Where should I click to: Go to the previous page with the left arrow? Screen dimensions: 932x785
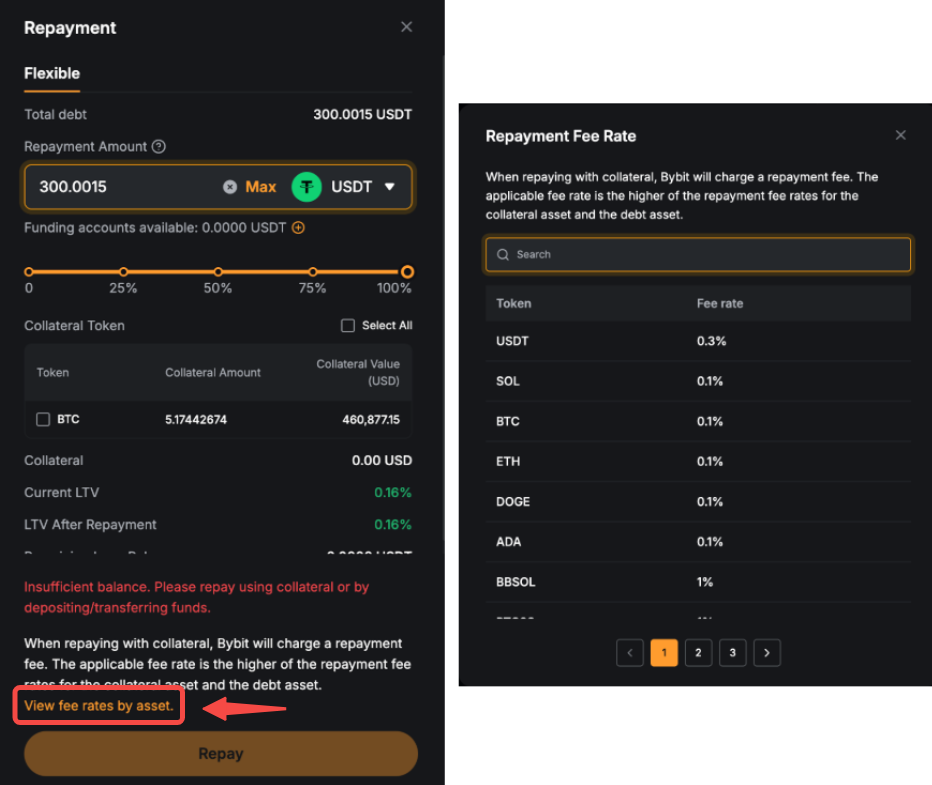[630, 653]
